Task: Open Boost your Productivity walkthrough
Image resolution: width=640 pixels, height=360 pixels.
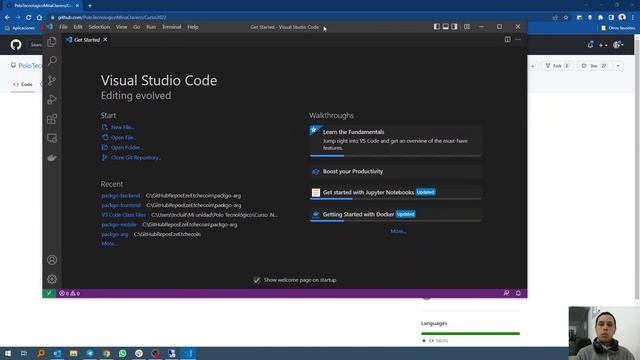Action: (396, 171)
